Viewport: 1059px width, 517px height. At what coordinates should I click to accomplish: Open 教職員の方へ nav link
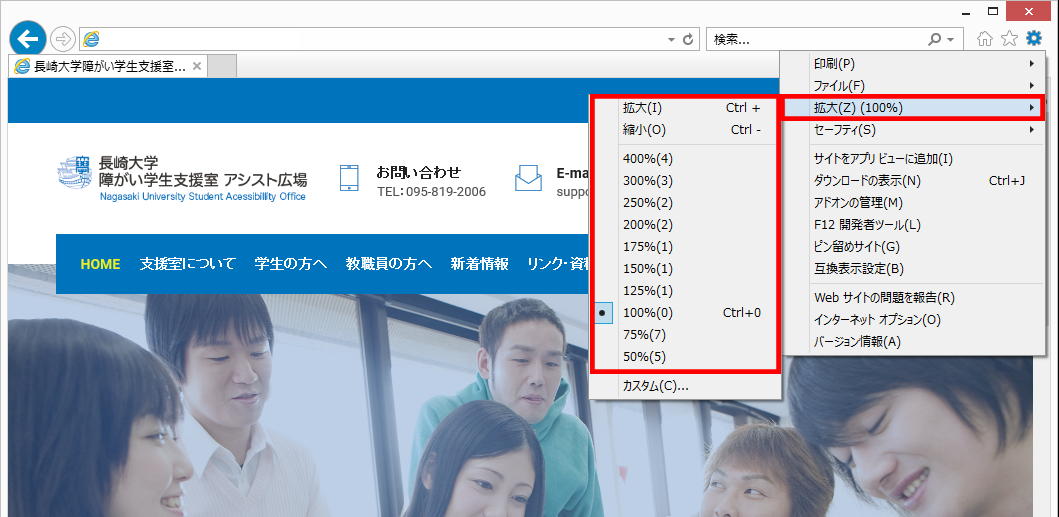pyautogui.click(x=388, y=264)
